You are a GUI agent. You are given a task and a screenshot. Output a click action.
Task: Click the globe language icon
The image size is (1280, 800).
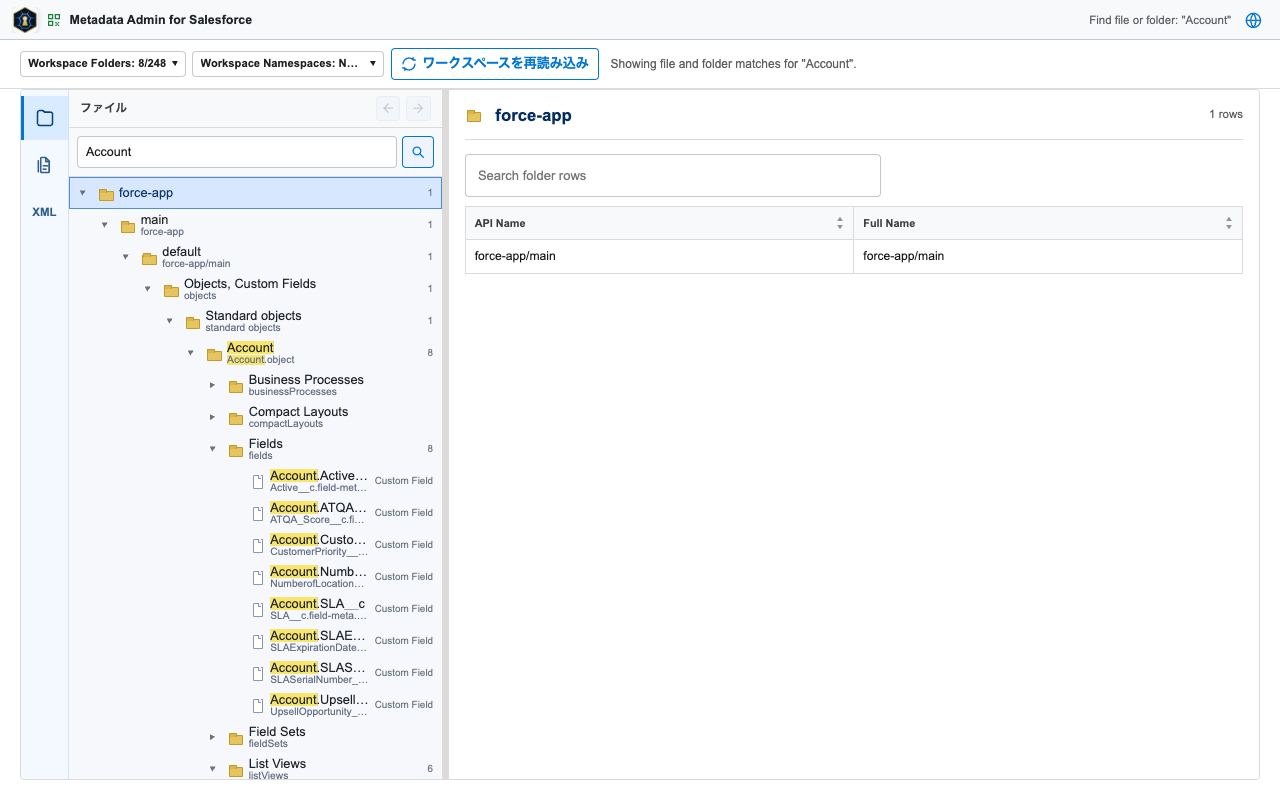[1253, 20]
